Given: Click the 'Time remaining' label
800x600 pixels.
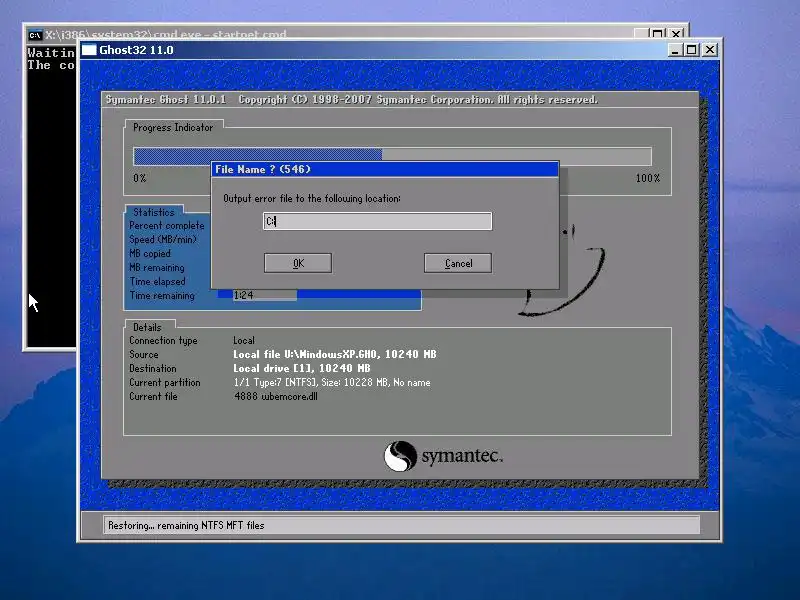Looking at the screenshot, I should point(162,295).
